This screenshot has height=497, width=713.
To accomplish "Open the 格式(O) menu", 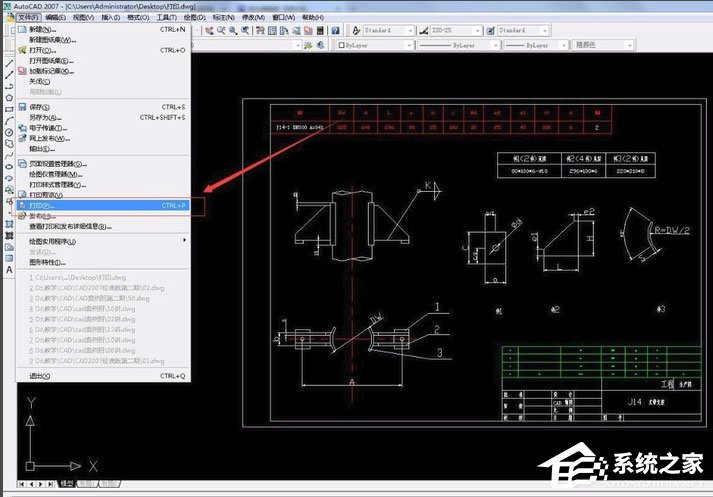I will pyautogui.click(x=138, y=17).
